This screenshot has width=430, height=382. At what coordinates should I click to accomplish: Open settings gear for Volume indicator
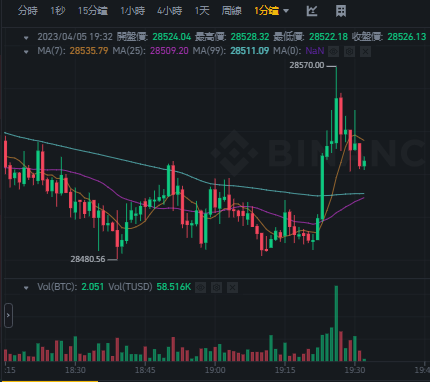click(216, 287)
